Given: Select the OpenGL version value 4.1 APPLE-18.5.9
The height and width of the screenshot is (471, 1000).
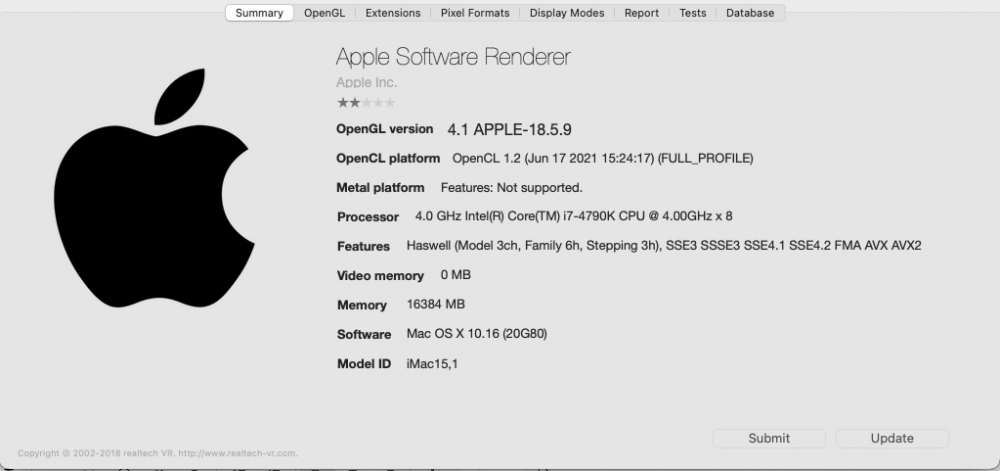Looking at the screenshot, I should point(510,130).
